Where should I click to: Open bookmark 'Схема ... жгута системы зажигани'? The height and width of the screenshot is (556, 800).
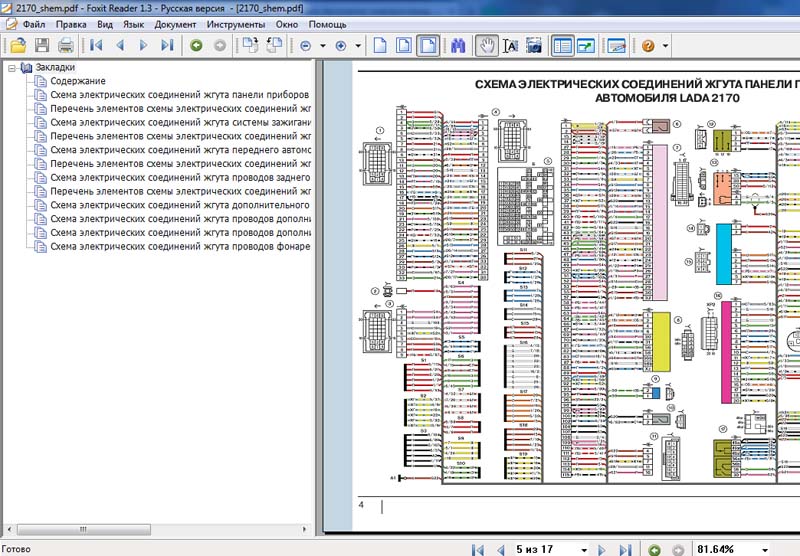(x=180, y=122)
